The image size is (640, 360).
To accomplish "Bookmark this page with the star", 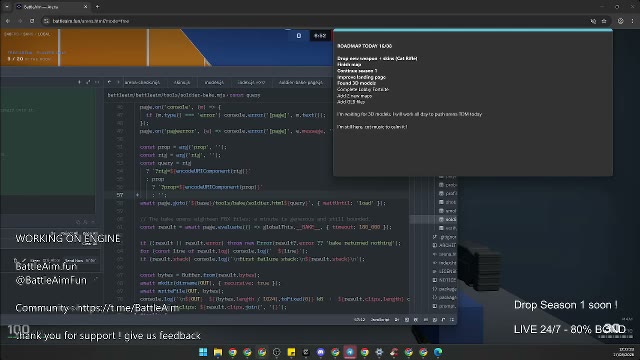I will point(604,21).
